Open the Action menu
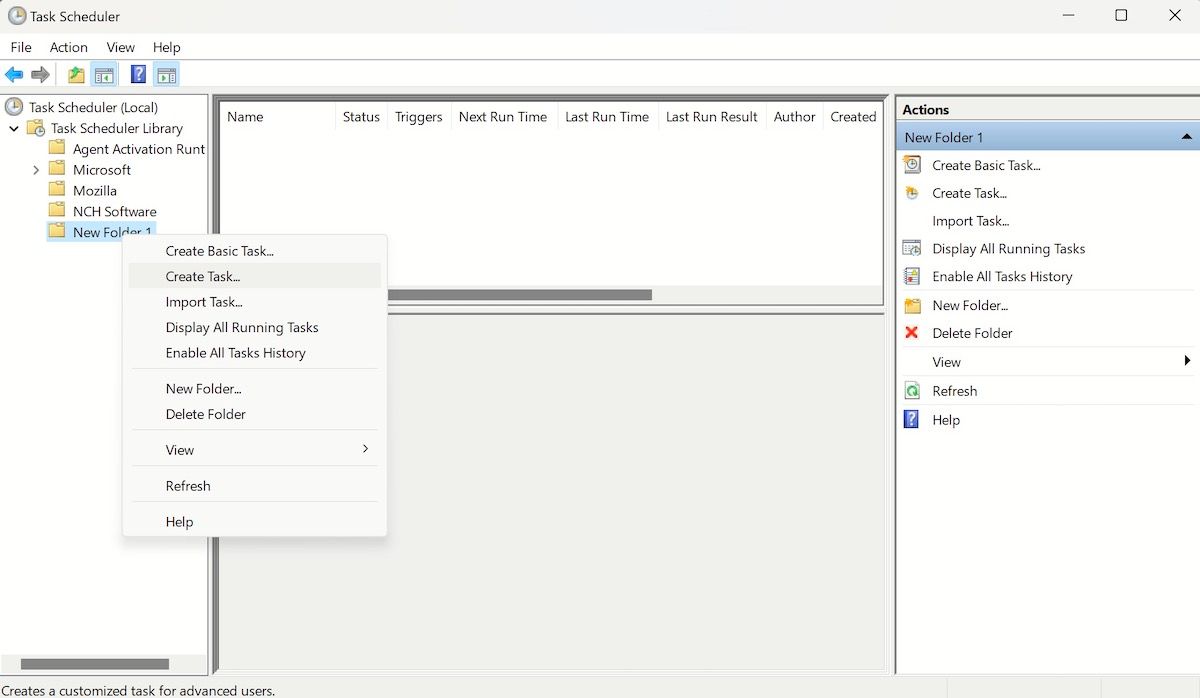 click(68, 47)
